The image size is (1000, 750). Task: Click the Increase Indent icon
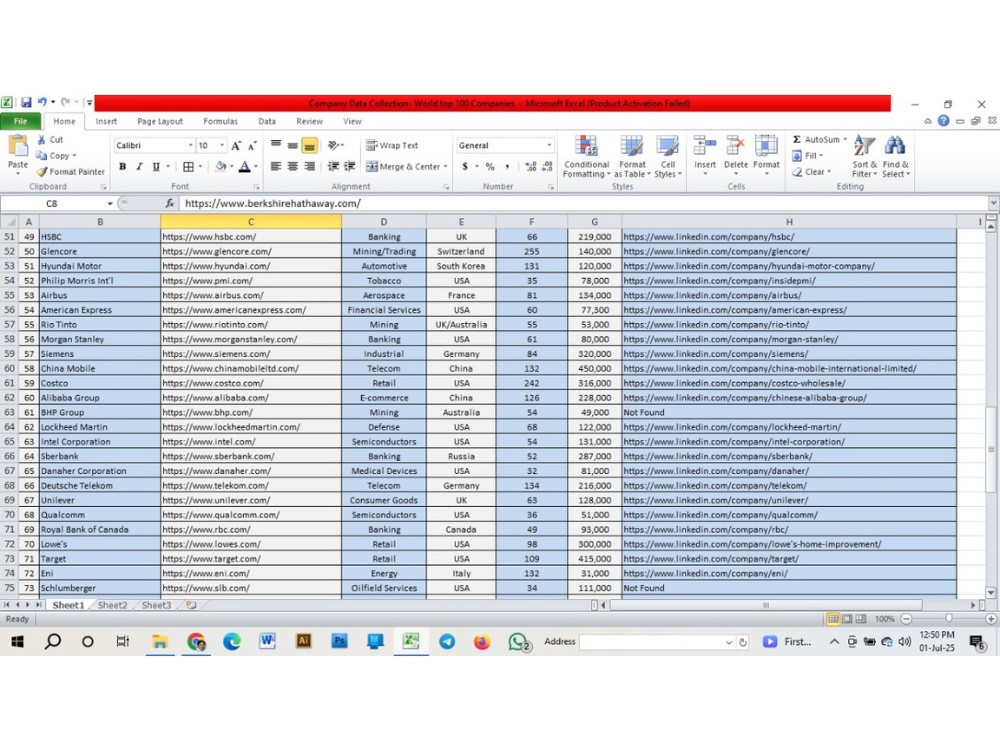point(349,166)
